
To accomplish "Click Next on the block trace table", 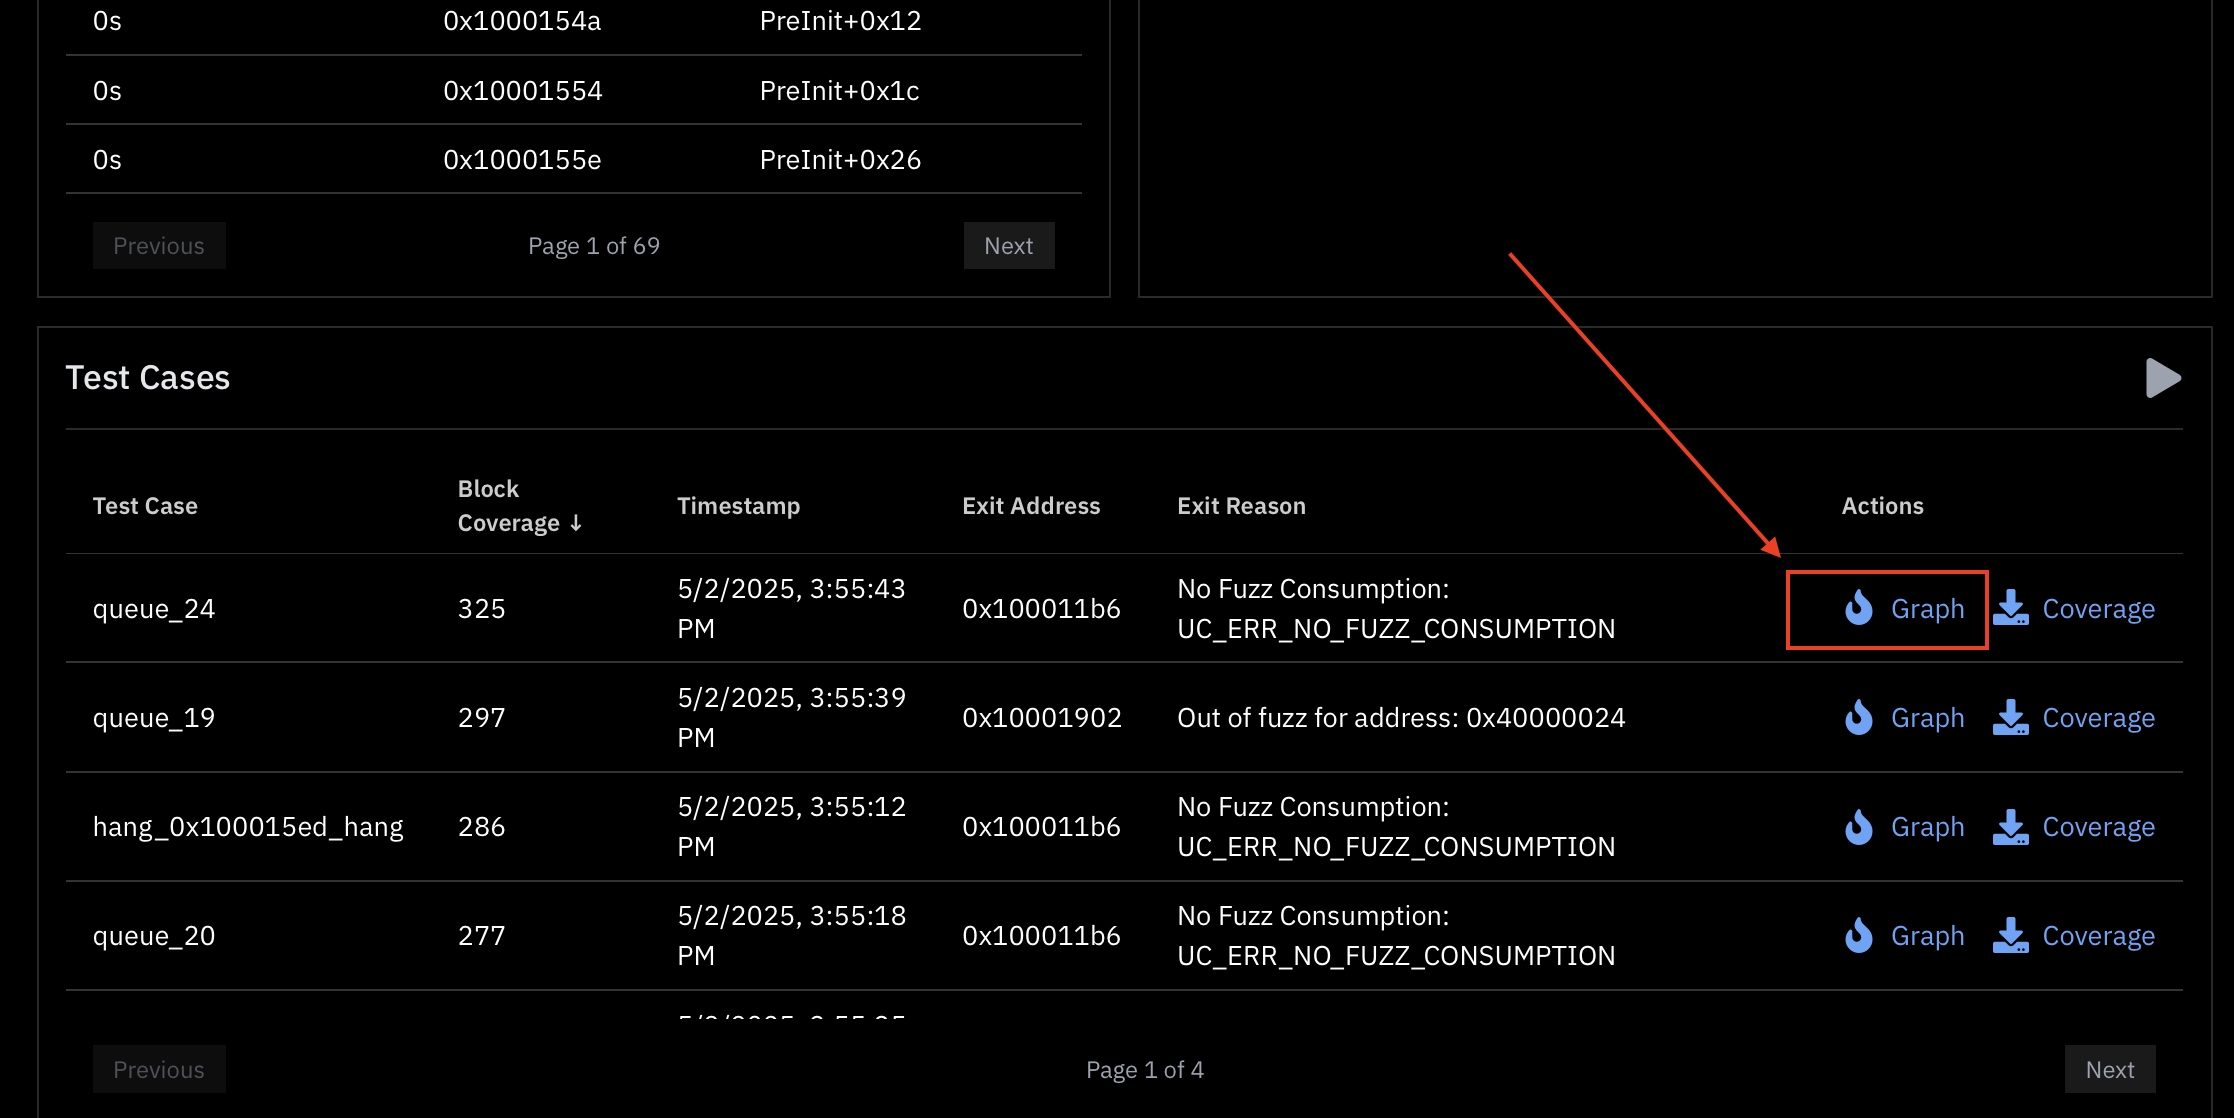I will (1008, 245).
